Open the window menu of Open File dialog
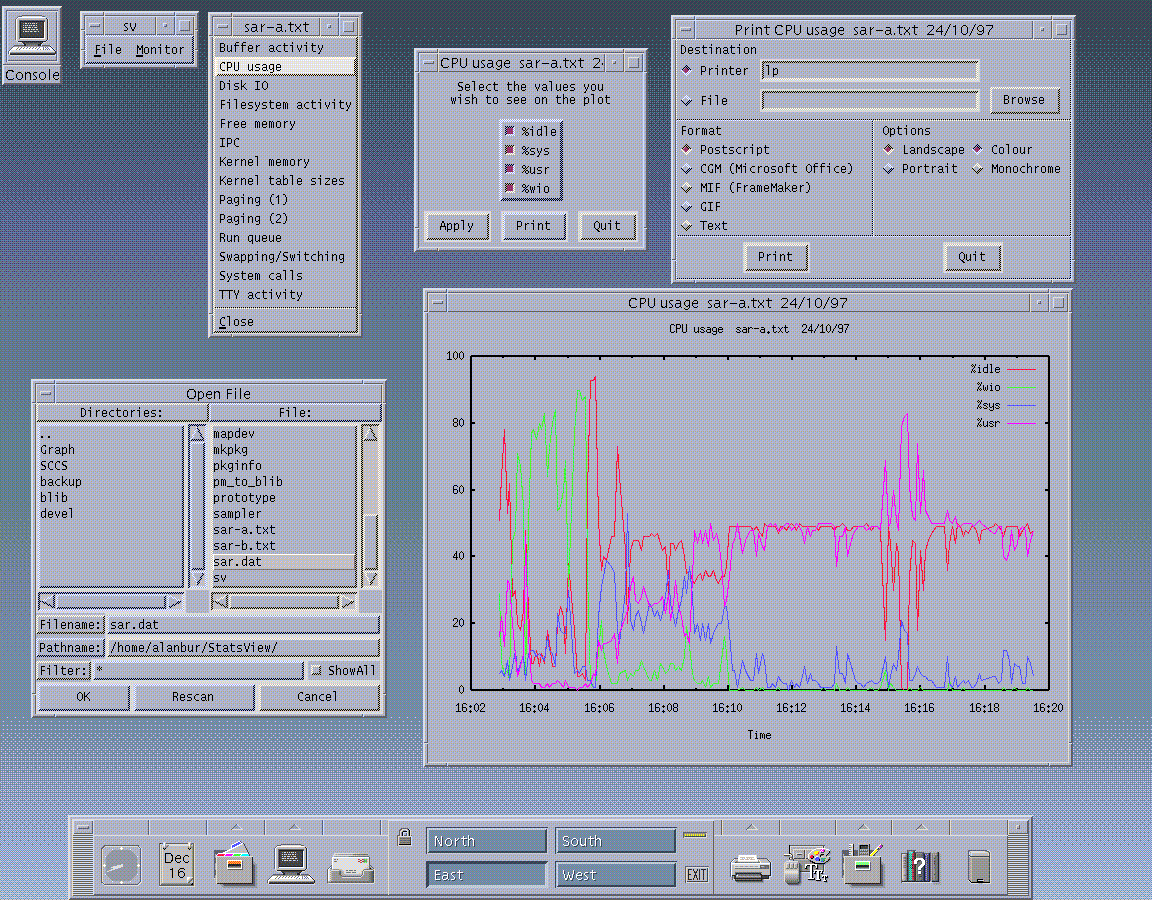 pyautogui.click(x=44, y=394)
